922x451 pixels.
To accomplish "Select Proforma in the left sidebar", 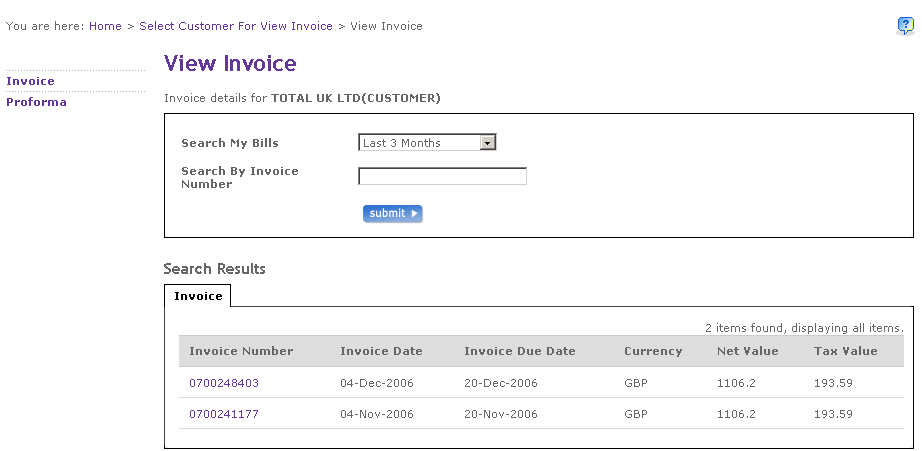I will pyautogui.click(x=37, y=102).
